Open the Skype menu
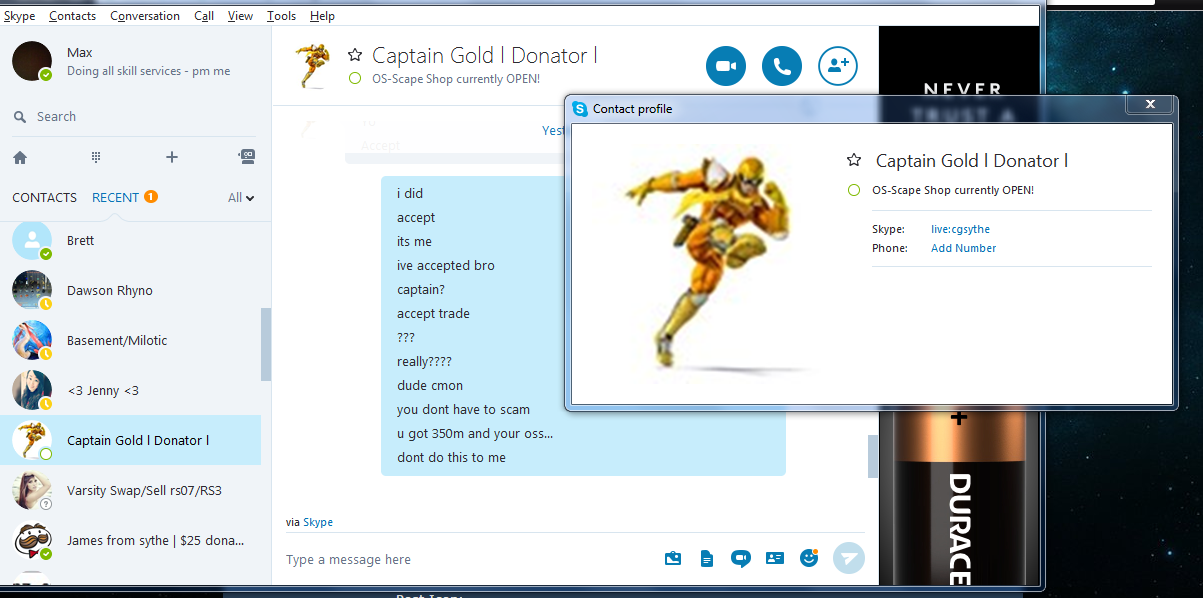The height and width of the screenshot is (598, 1203). [x=20, y=16]
